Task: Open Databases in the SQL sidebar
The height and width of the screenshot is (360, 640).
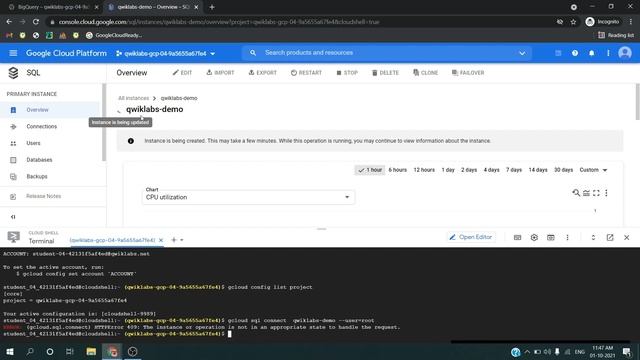Action: pos(50,160)
